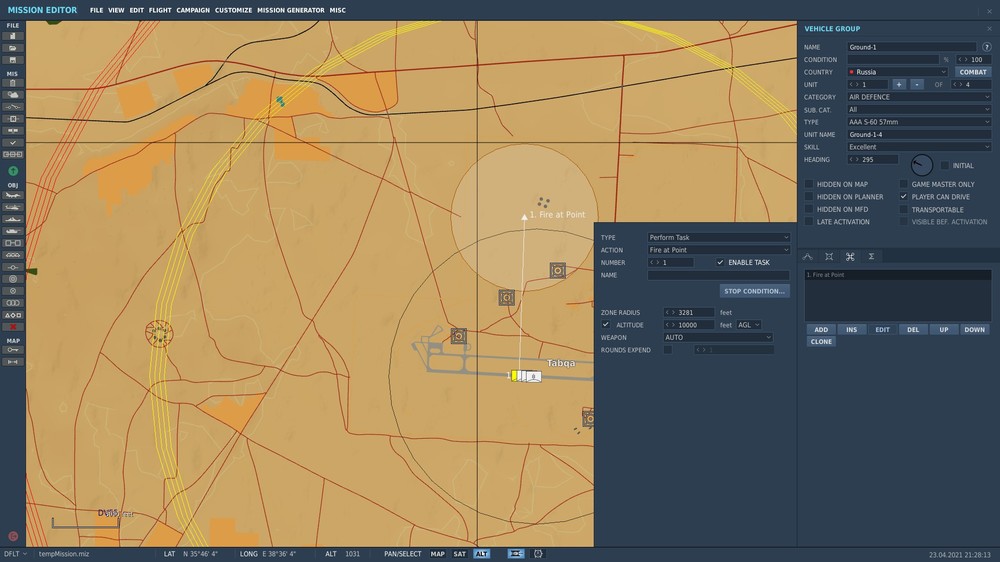
Task: Open the sigma summary tab icon
Action: (871, 257)
